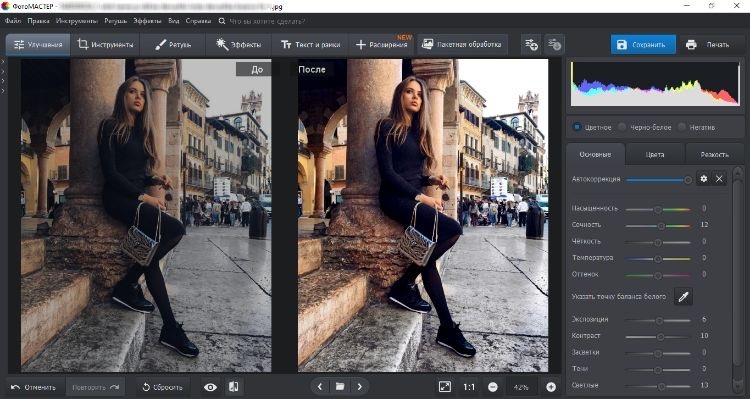The image size is (750, 399).
Task: Open folder icon between navigation arrows
Action: coord(340,387)
